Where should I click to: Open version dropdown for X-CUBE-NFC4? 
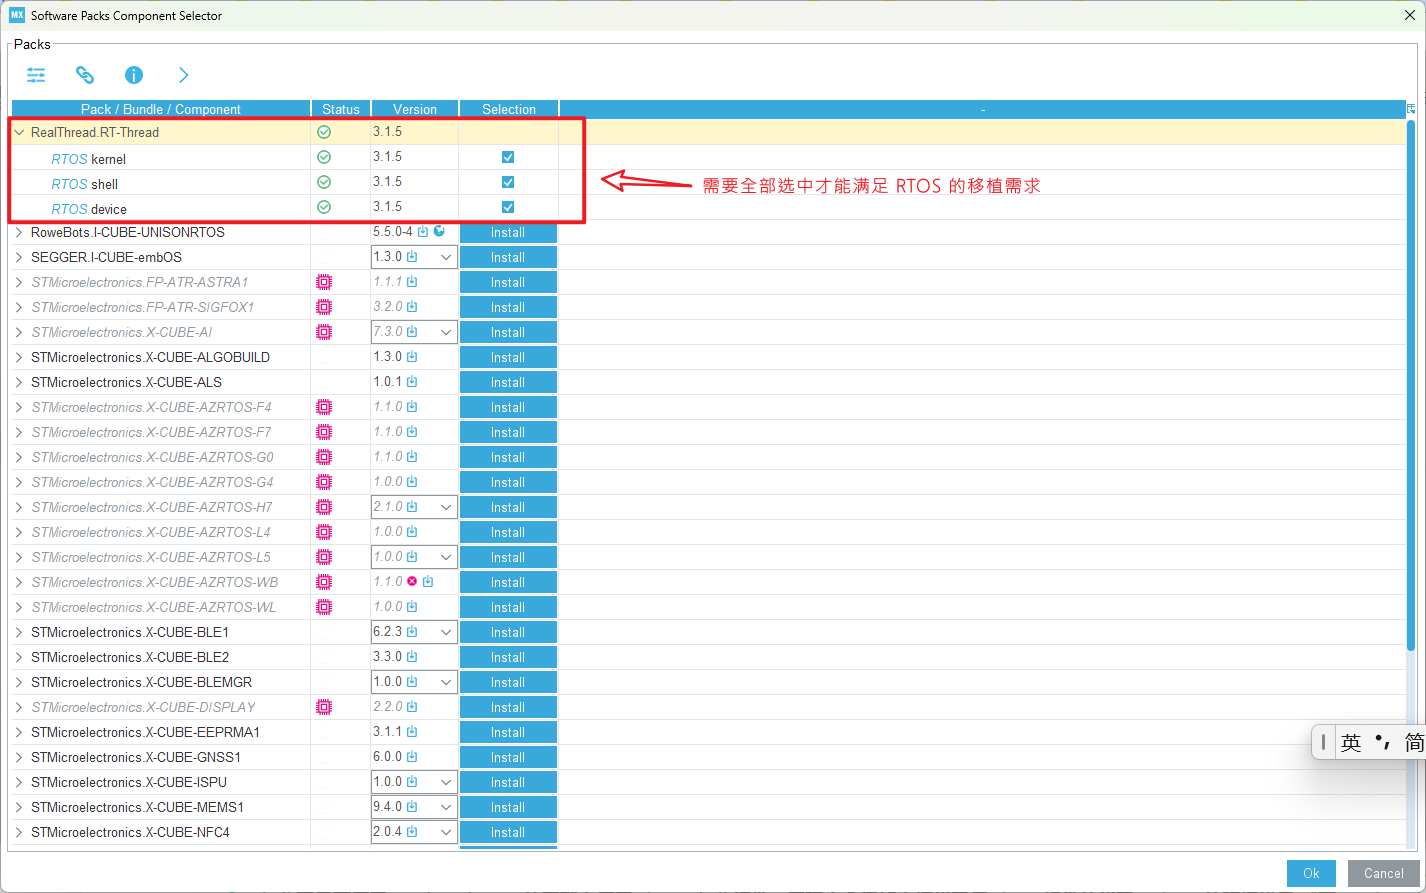tap(446, 832)
